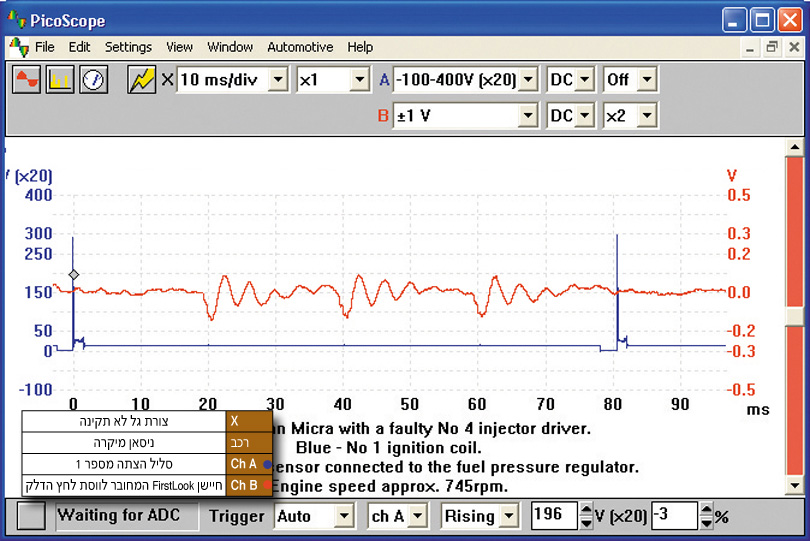The height and width of the screenshot is (541, 810).
Task: Click the trigger voltage field showing 196
Action: point(553,516)
